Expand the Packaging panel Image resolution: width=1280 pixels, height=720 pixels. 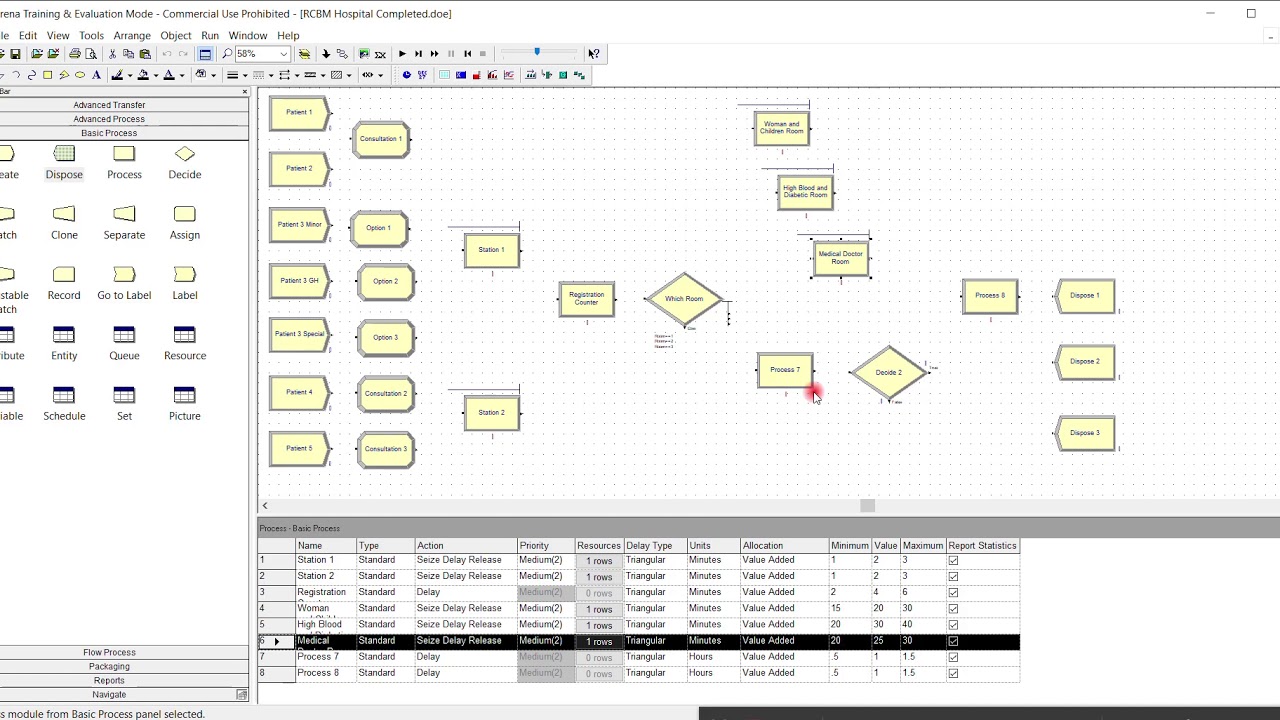click(109, 667)
